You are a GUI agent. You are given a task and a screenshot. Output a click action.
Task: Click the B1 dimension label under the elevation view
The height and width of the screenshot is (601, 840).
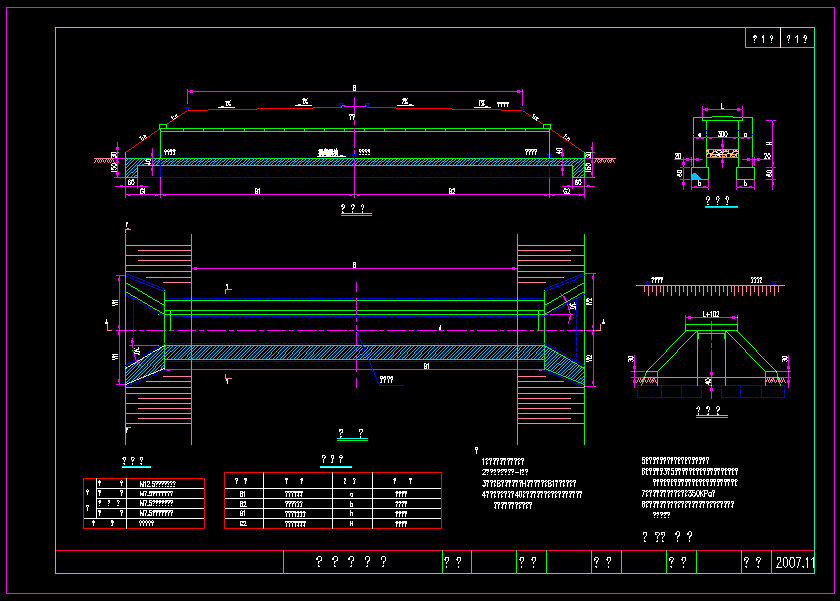[257, 189]
